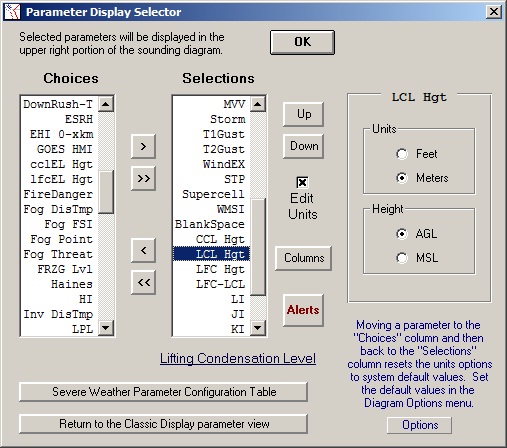
Task: Click the application icon in title bar
Action: 12,12
